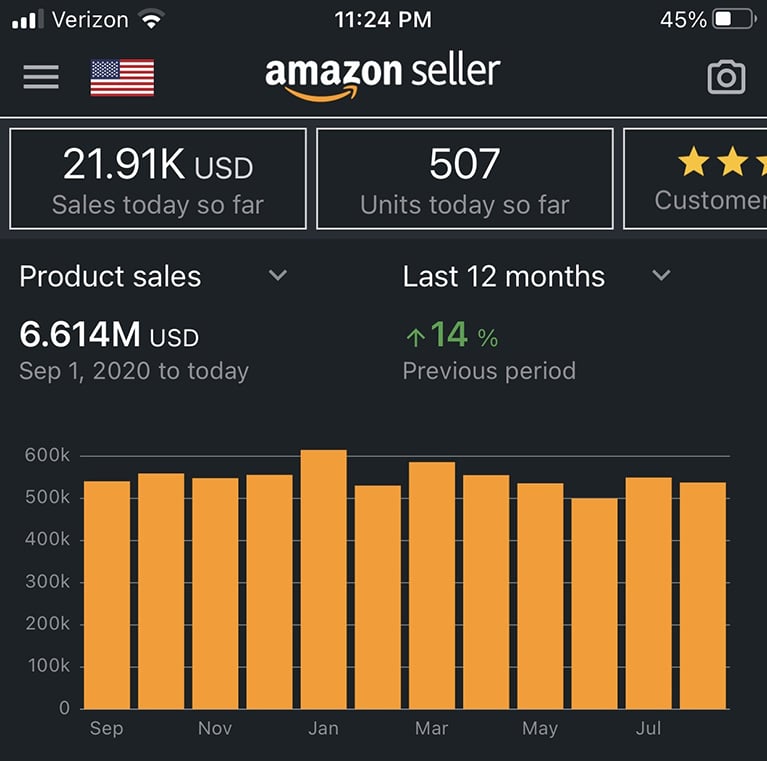This screenshot has width=767, height=761.
Task: Open the camera scanner icon
Action: tap(726, 77)
